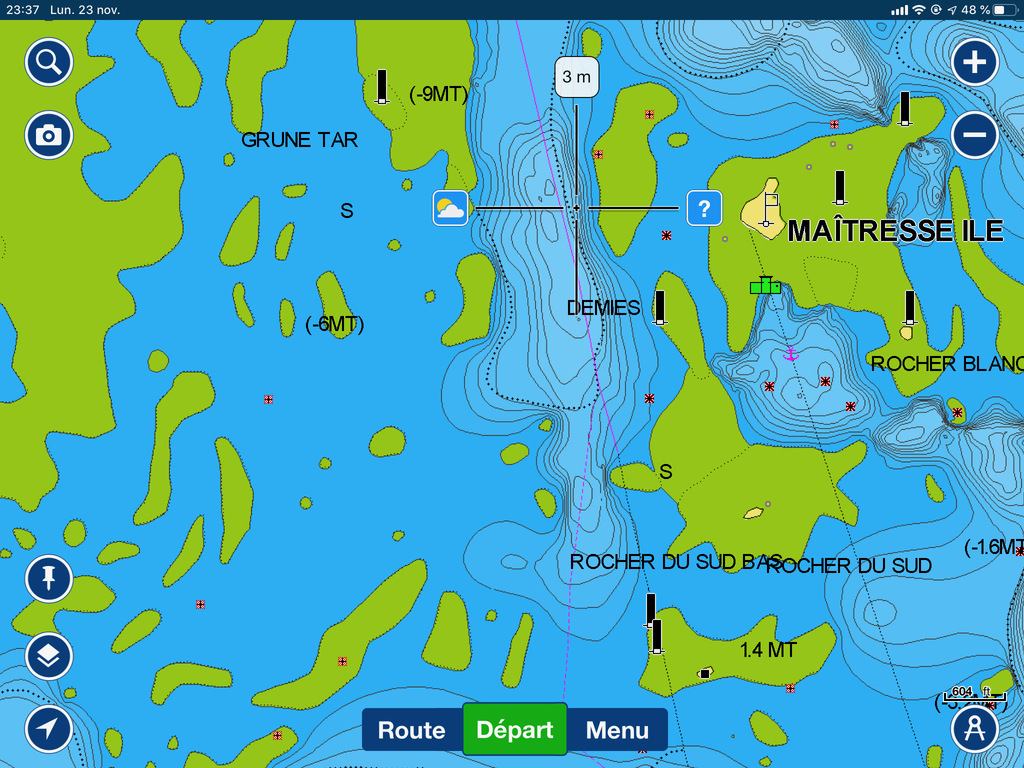Image resolution: width=1024 pixels, height=768 pixels.
Task: Tap the crosshair center point
Action: (x=577, y=208)
